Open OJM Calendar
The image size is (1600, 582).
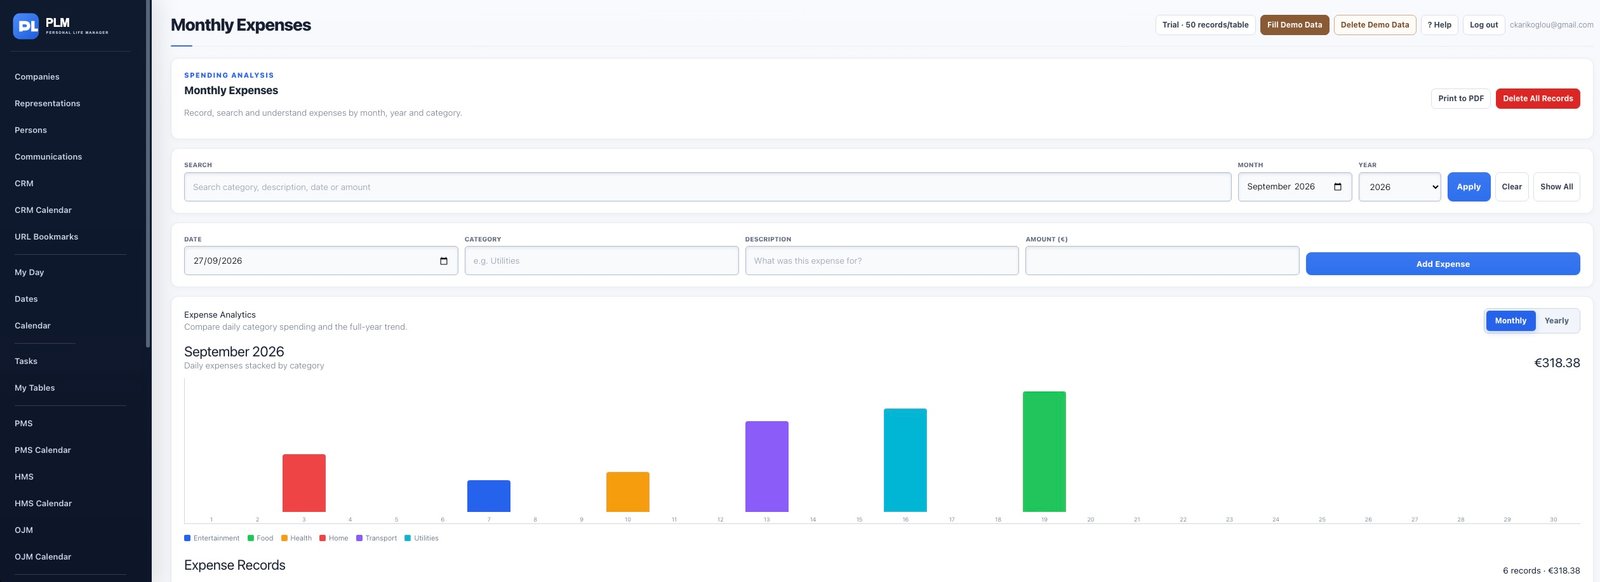click(43, 557)
